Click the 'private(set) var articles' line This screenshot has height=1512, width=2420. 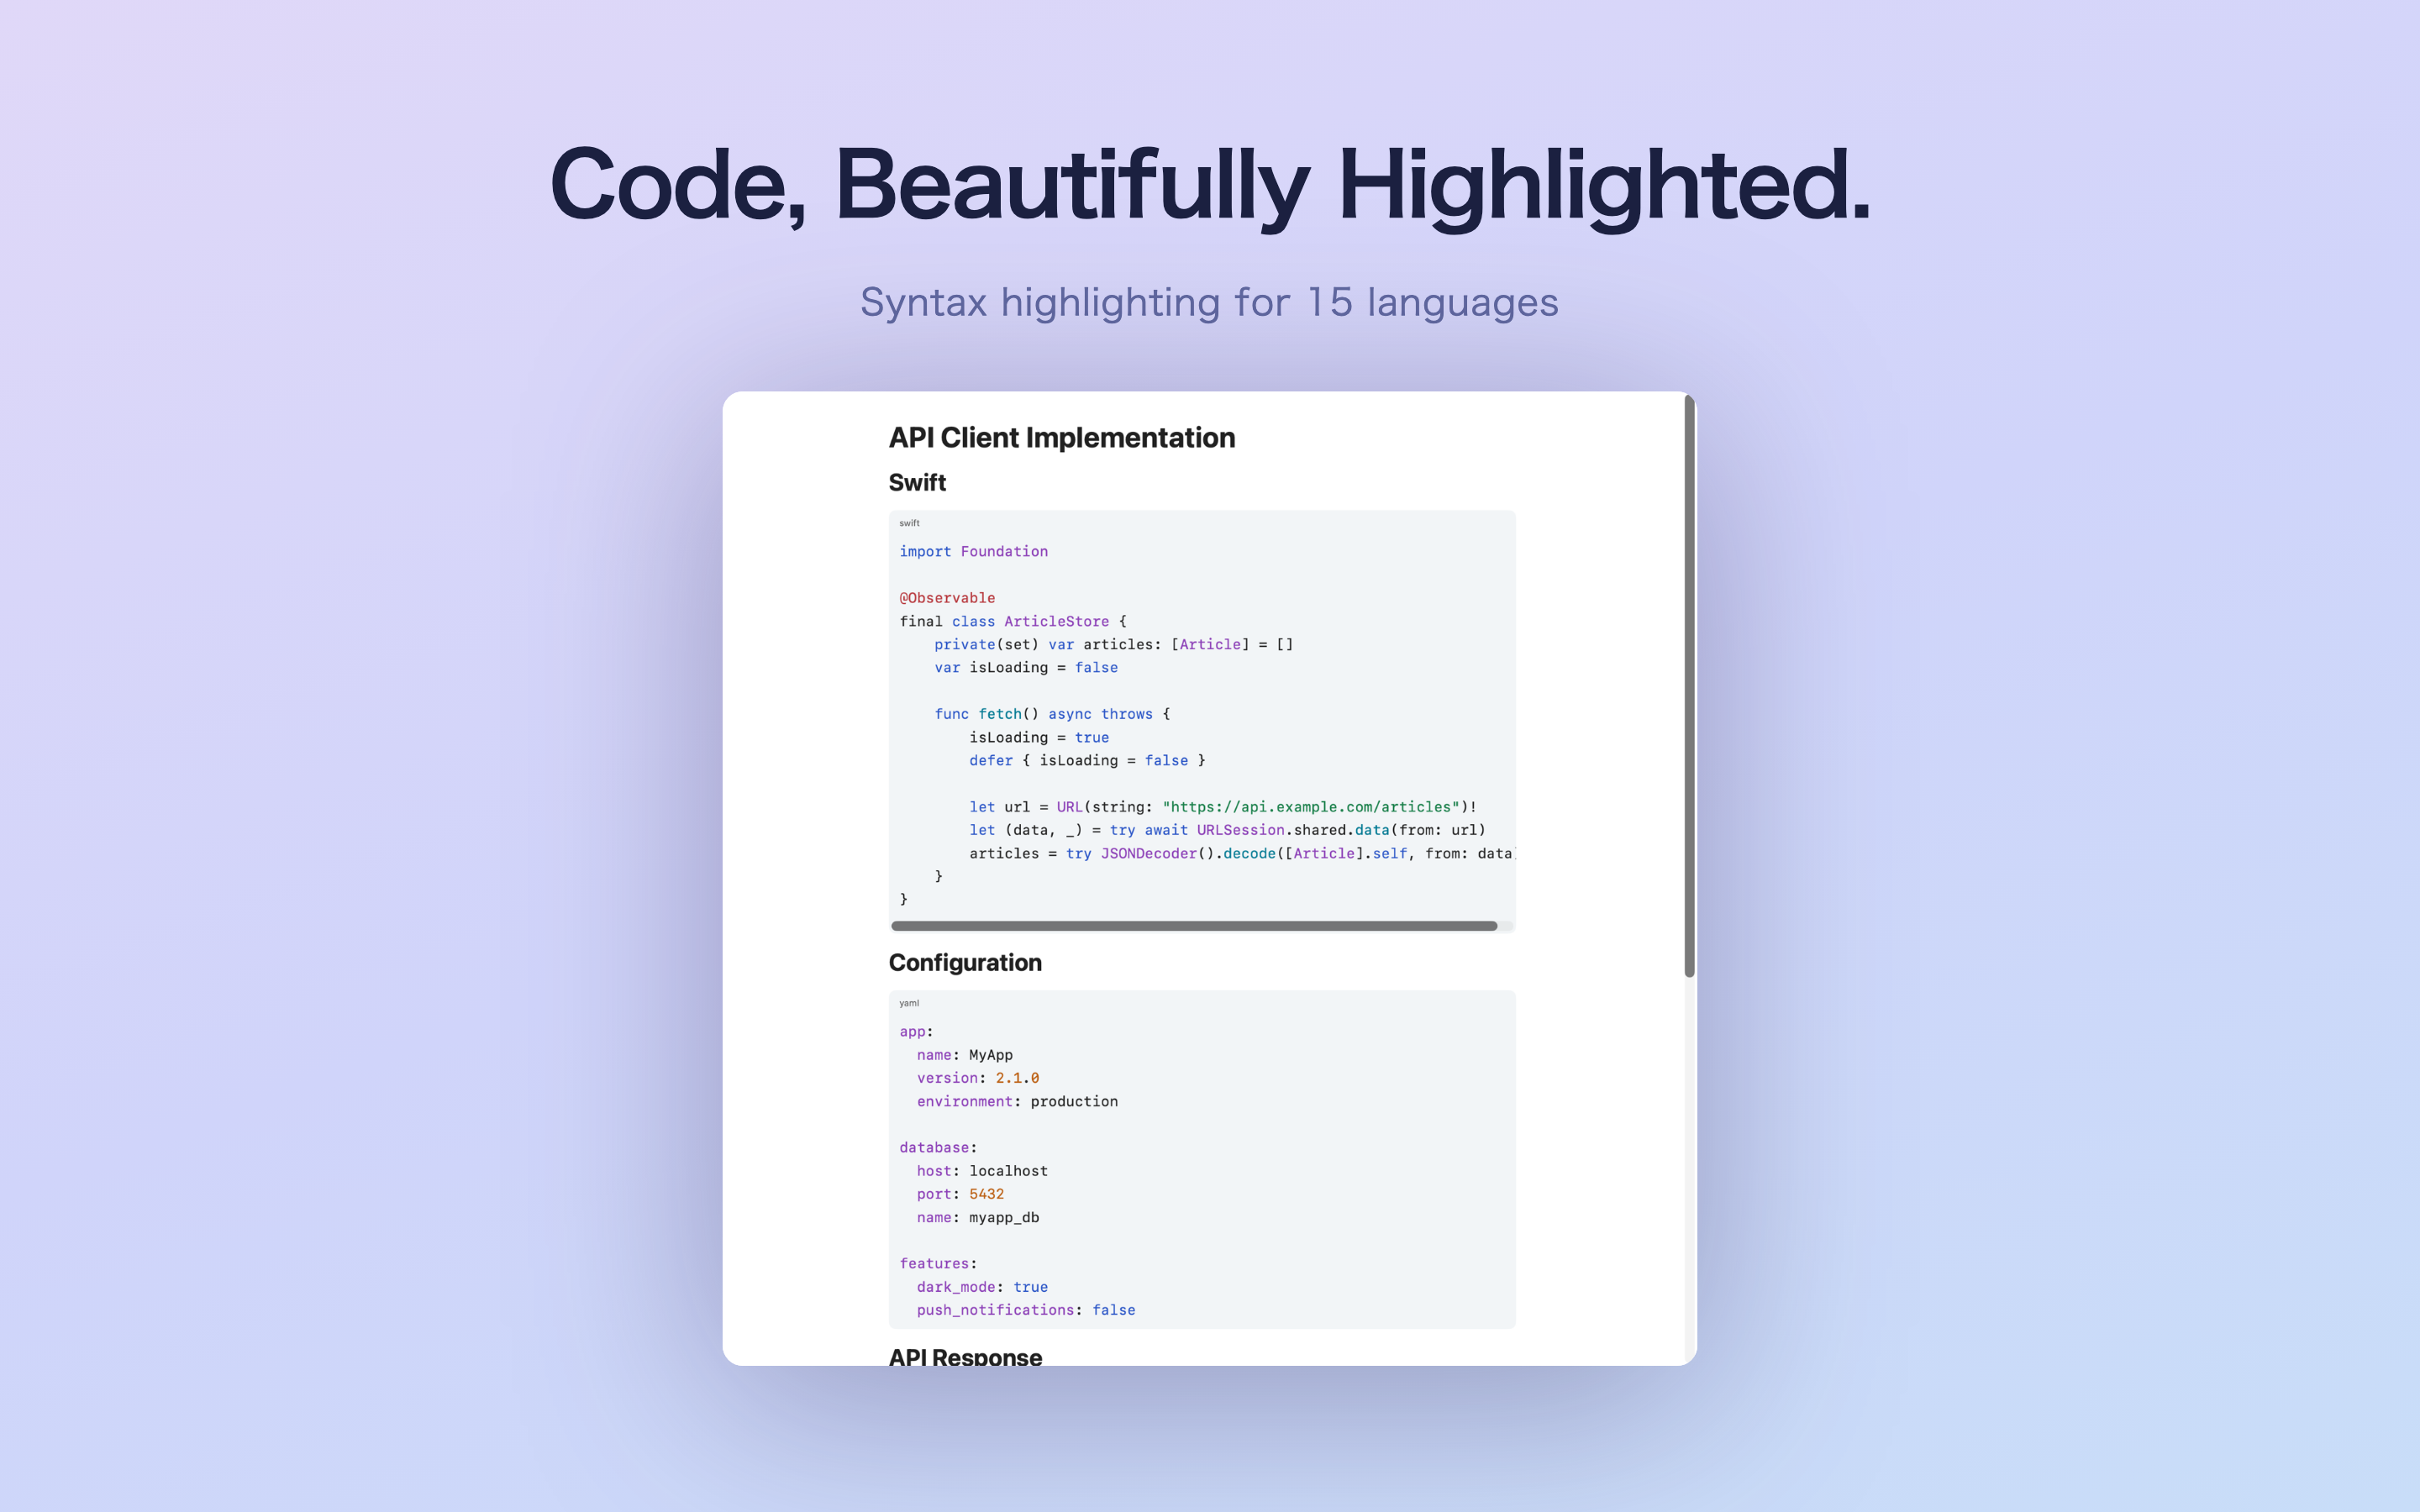(x=1114, y=644)
